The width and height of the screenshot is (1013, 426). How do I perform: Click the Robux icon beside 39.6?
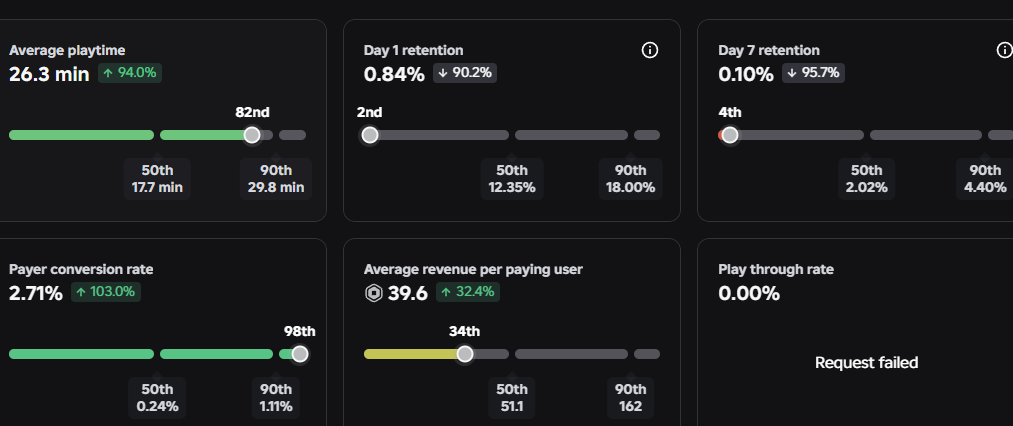click(373, 293)
